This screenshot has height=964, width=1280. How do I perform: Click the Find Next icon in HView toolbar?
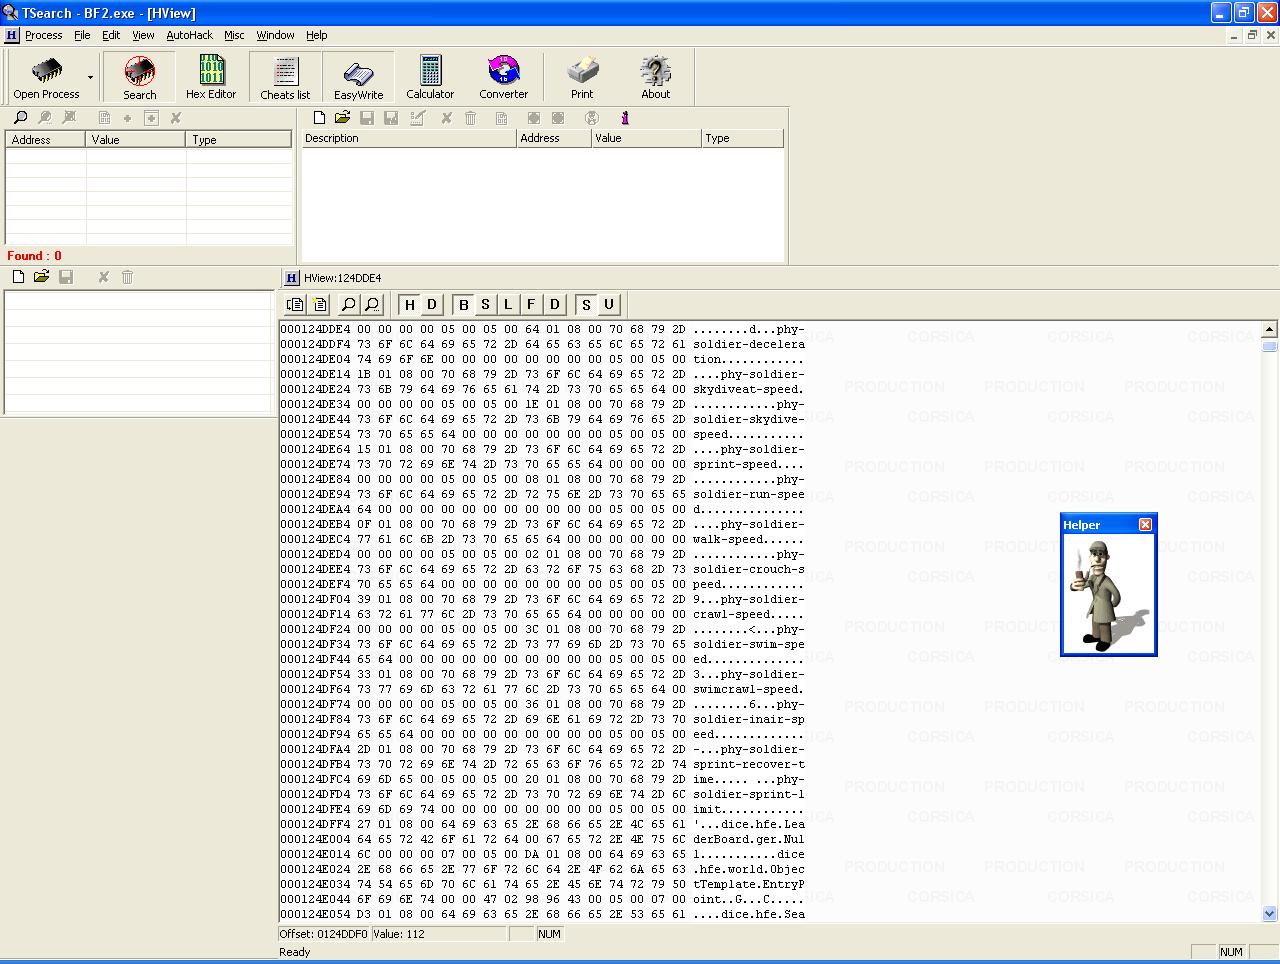[x=372, y=305]
